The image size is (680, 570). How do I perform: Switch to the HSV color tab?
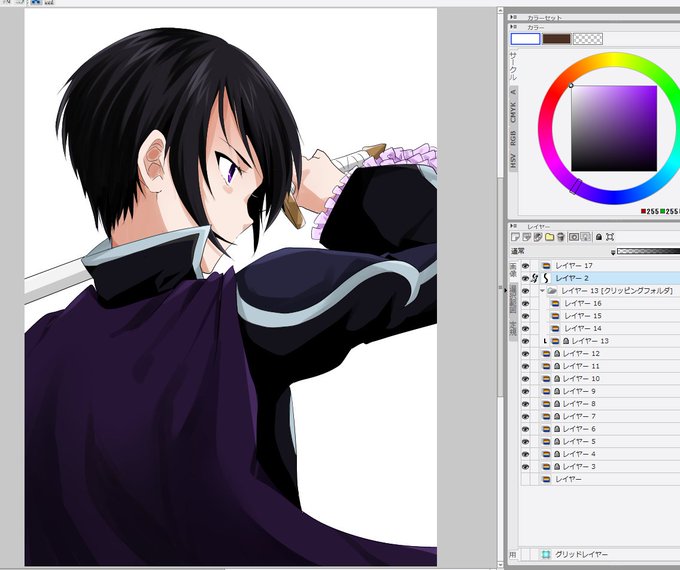(x=513, y=161)
